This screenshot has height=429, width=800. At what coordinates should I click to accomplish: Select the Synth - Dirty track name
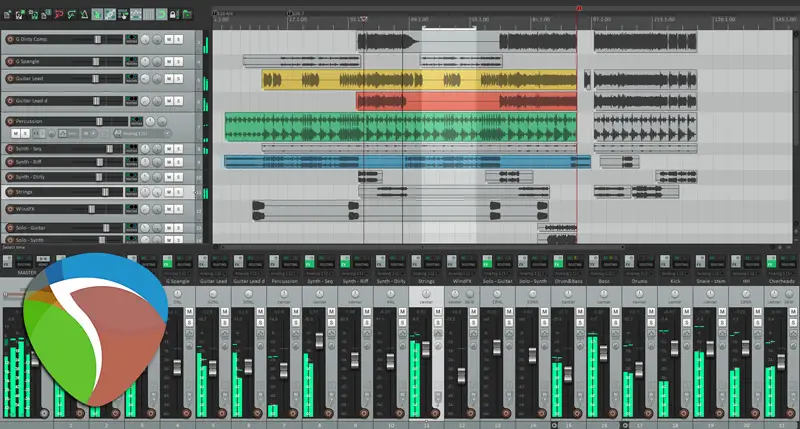pyautogui.click(x=30, y=177)
